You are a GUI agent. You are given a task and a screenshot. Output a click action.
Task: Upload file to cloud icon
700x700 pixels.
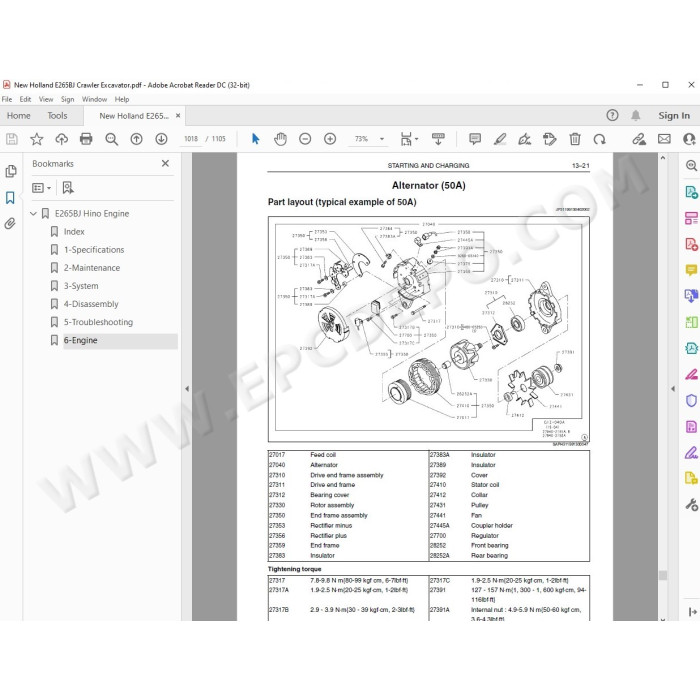click(x=62, y=139)
